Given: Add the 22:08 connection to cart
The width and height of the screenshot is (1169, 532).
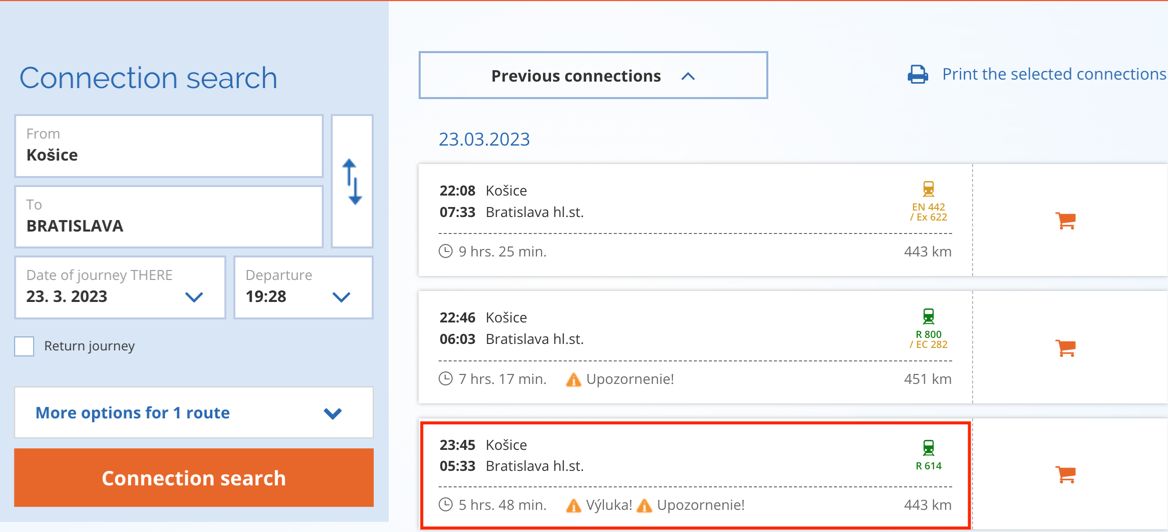Looking at the screenshot, I should [1065, 221].
